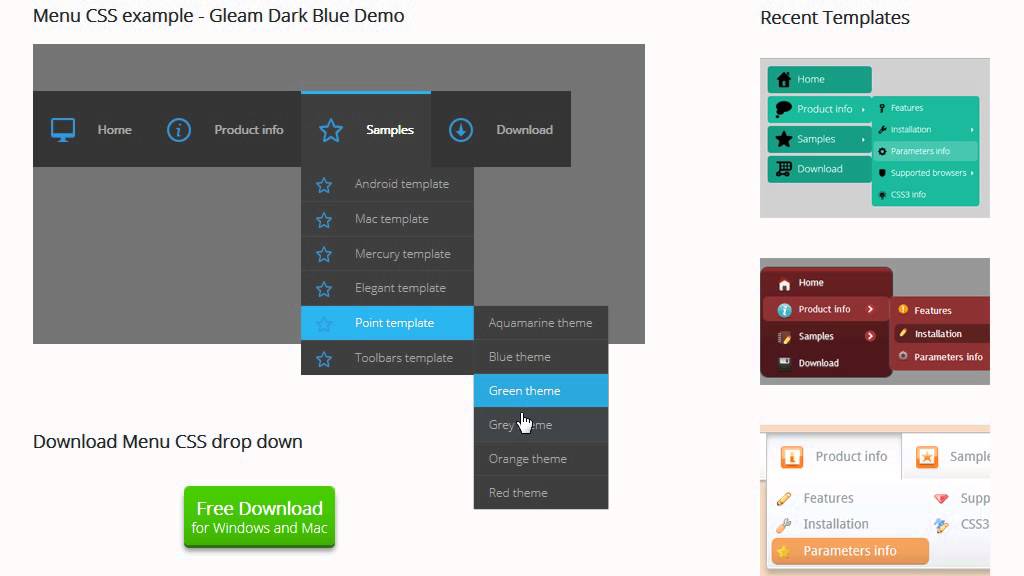The image size is (1024, 576).
Task: Click black star icon in green template preview
Action: click(x=784, y=138)
